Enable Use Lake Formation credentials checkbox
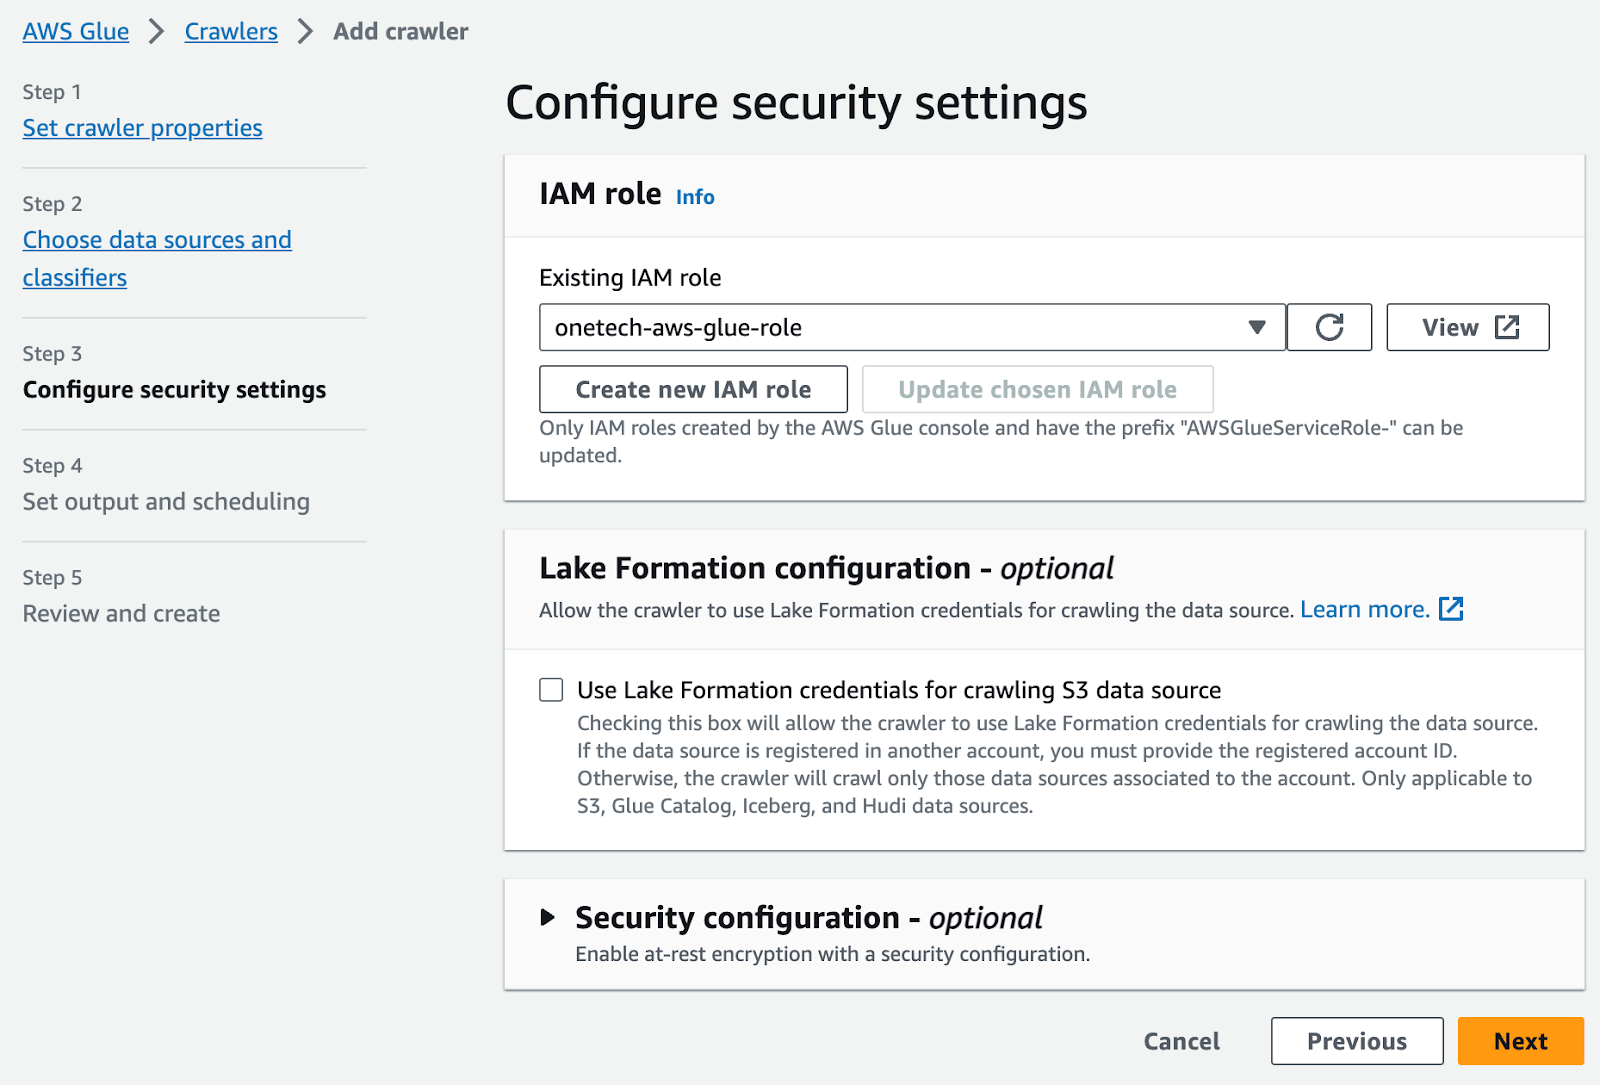This screenshot has width=1600, height=1085. point(551,690)
